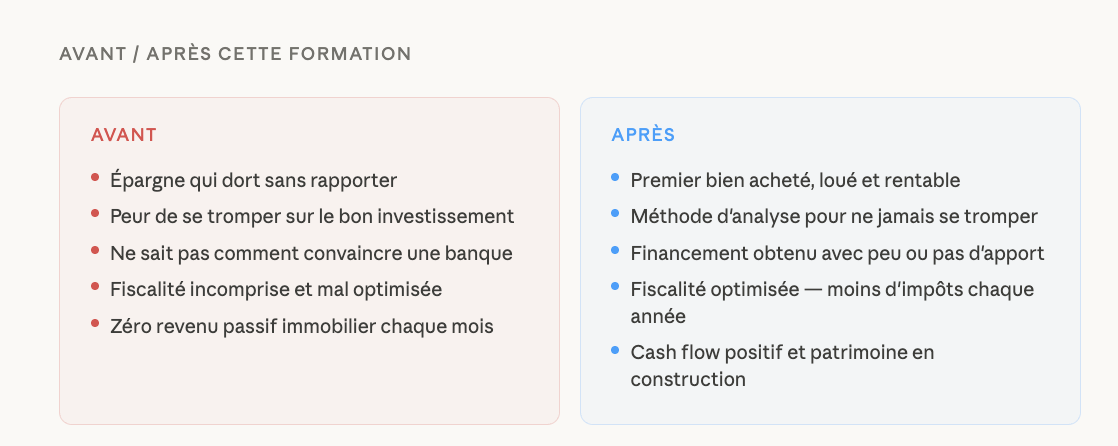Click "Zéro revenu passif immobilier chaque mois"
This screenshot has width=1118, height=446.
(302, 326)
